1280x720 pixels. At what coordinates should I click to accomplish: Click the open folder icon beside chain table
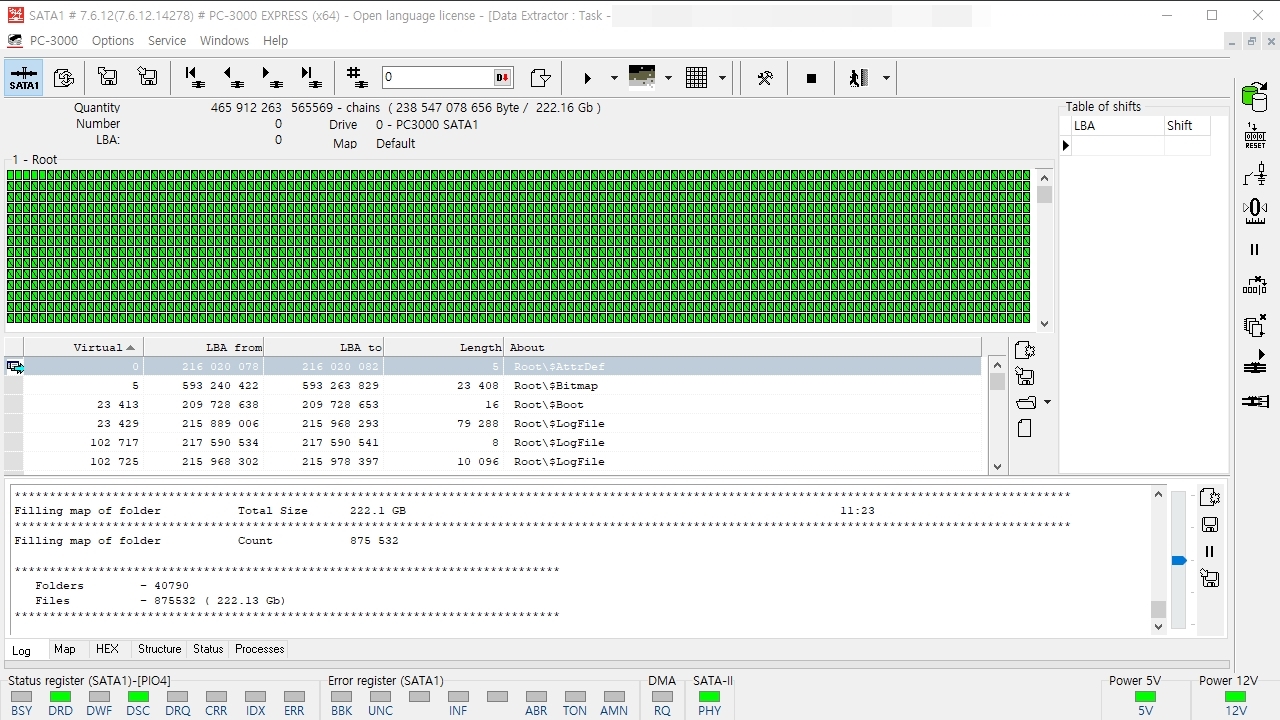[1025, 402]
